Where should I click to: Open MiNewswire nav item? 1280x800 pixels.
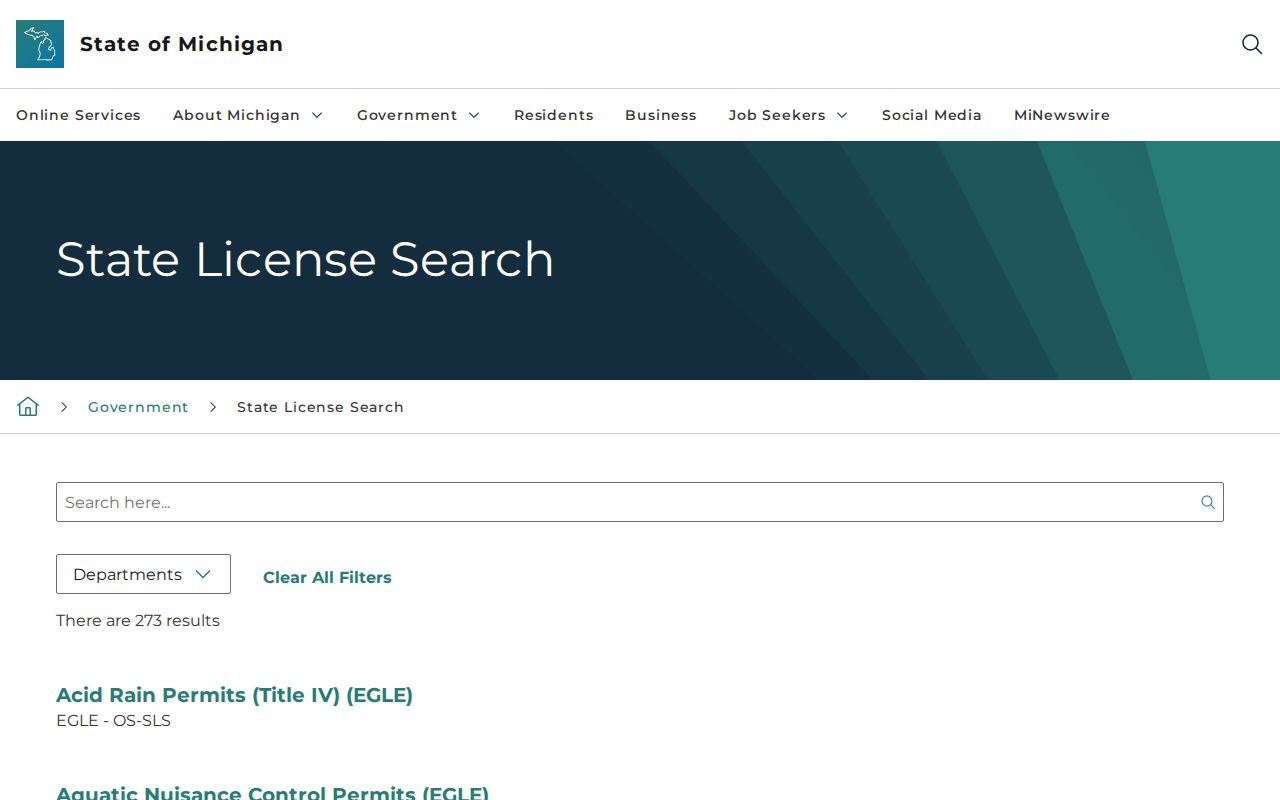[1062, 115]
